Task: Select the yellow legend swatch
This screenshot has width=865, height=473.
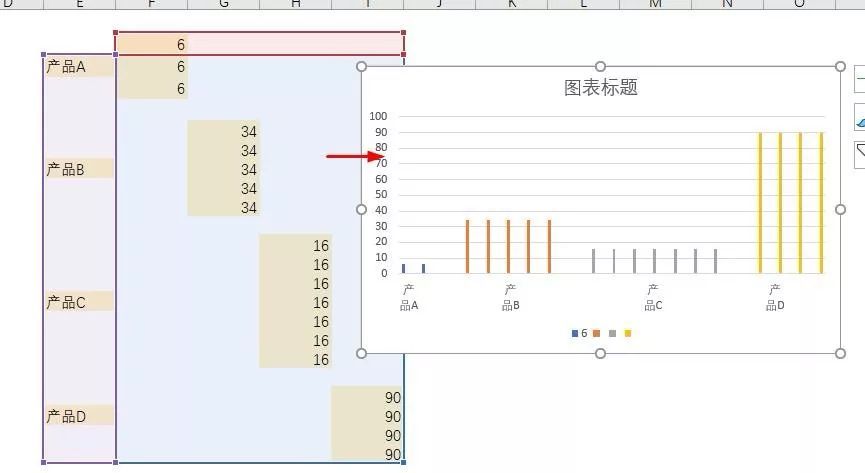Action: 628,333
